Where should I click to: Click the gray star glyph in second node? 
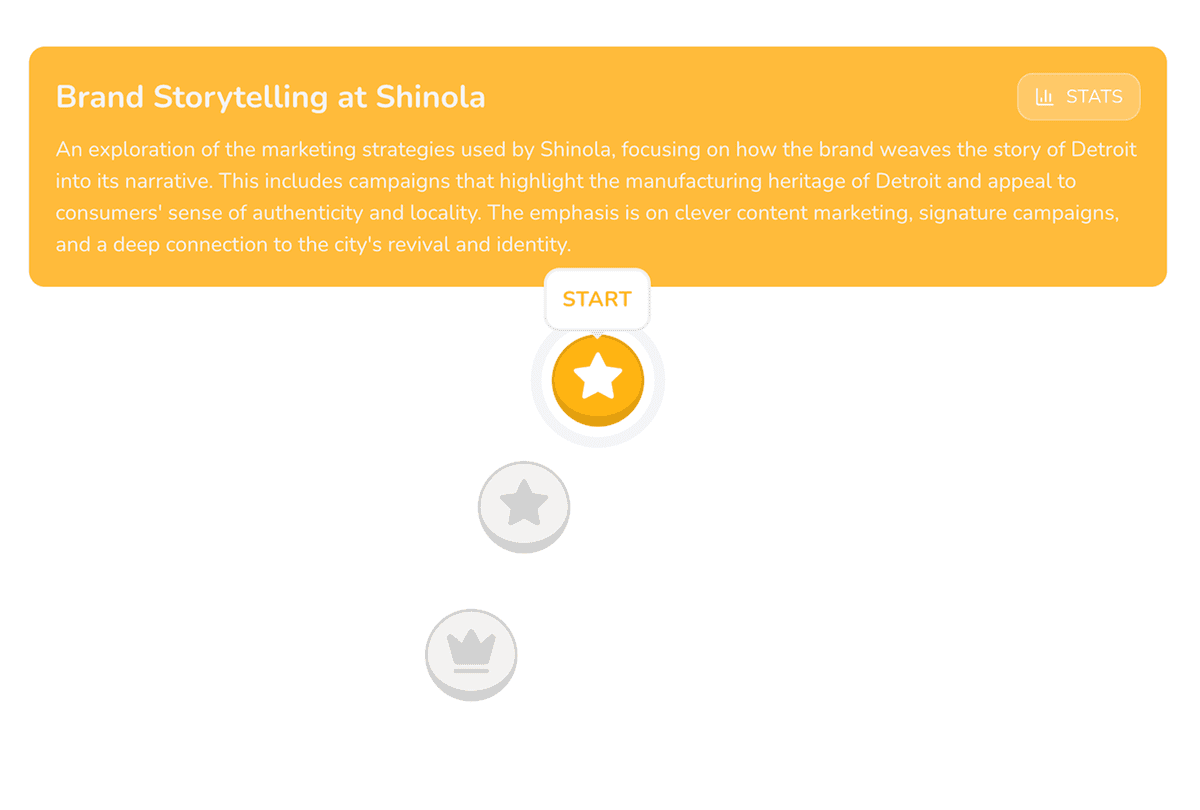coord(524,503)
